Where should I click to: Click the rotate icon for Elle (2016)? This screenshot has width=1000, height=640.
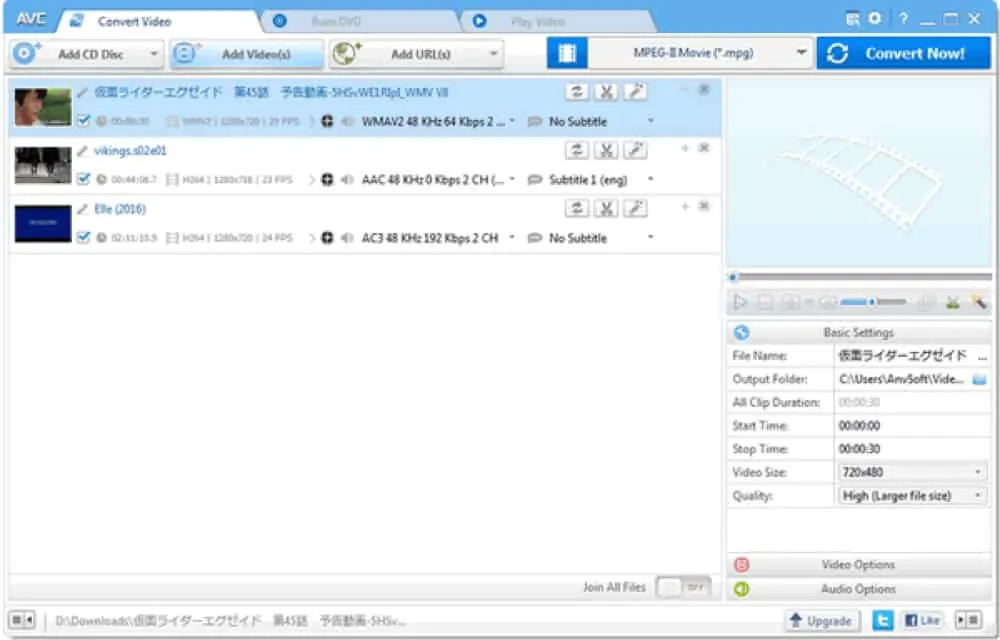click(x=575, y=208)
